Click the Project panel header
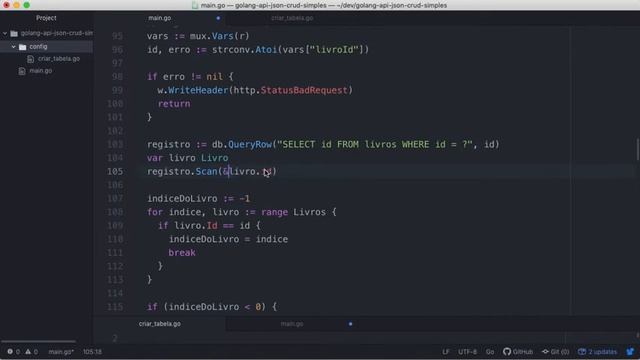 (x=46, y=18)
